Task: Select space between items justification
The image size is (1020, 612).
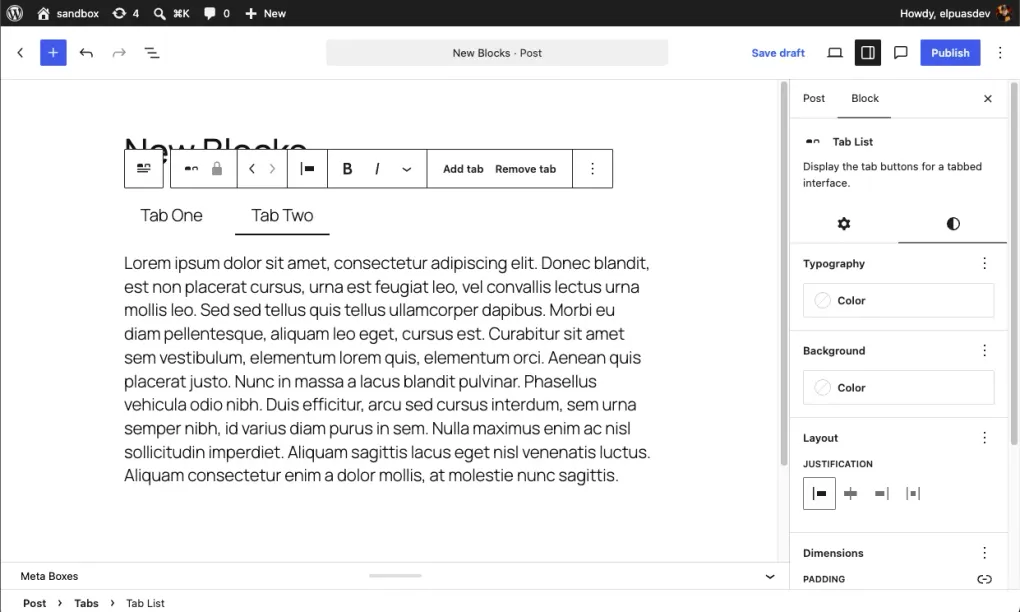Action: click(x=913, y=494)
